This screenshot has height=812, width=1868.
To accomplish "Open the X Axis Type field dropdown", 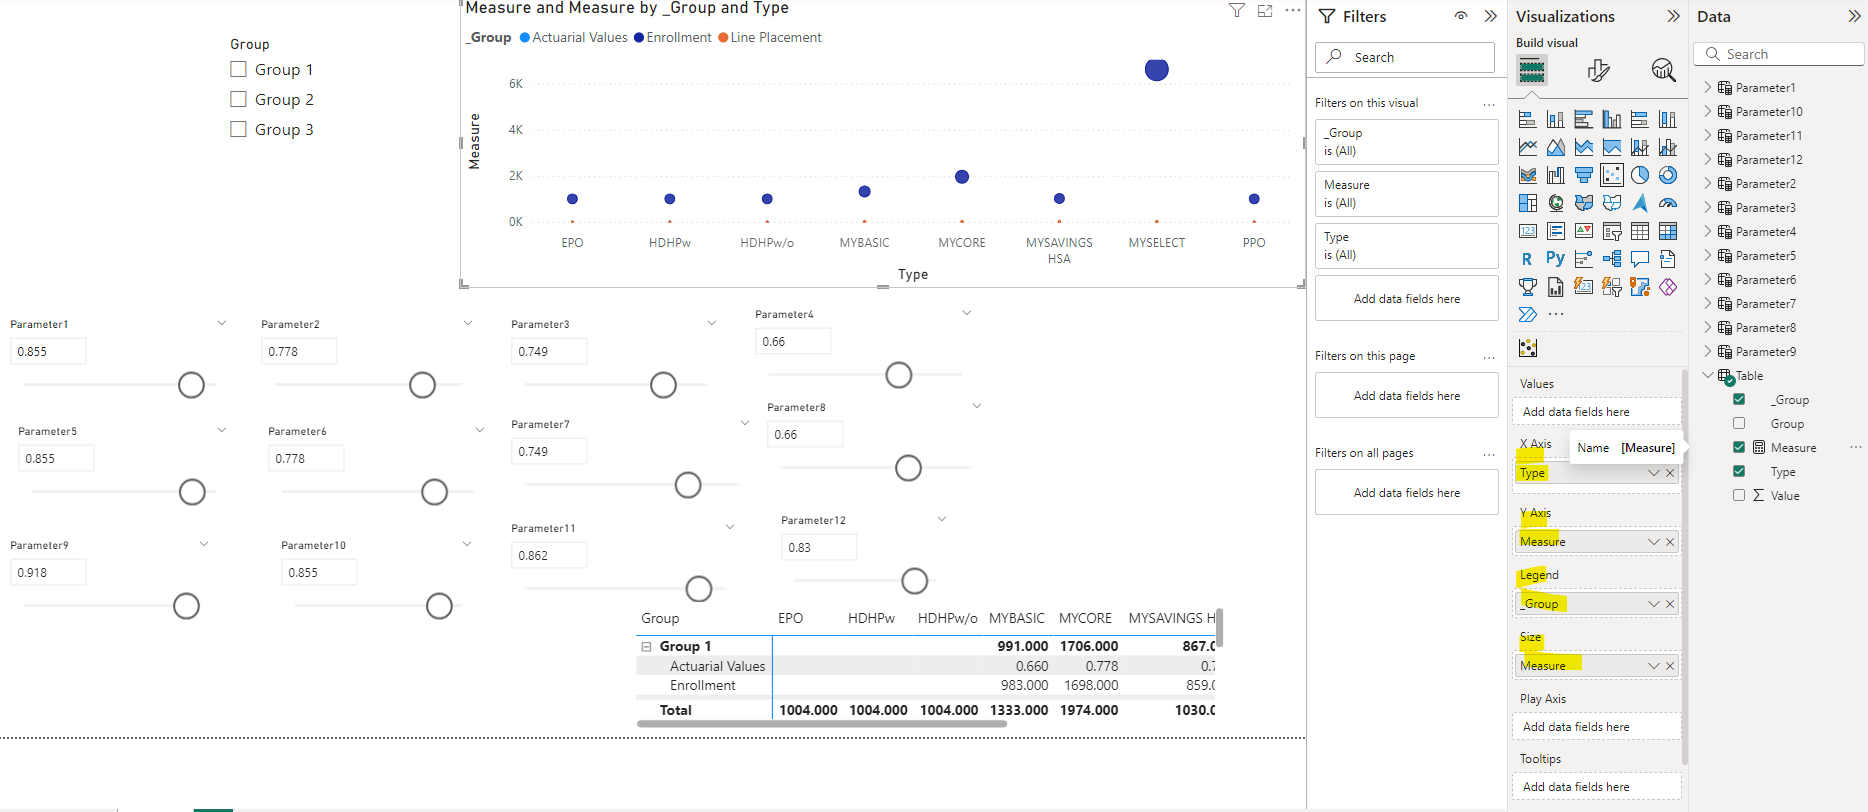I will [1654, 473].
